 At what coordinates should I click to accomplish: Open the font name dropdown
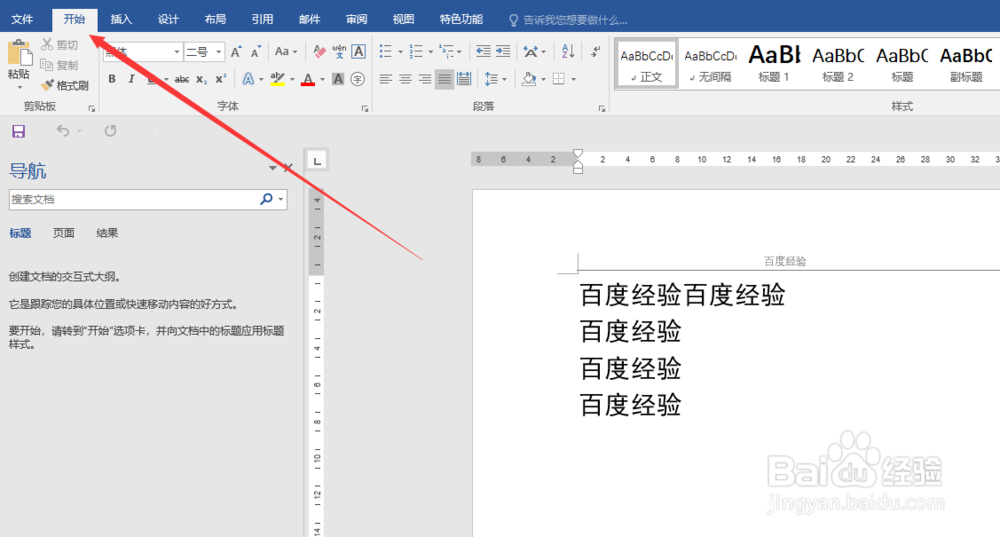tap(177, 52)
